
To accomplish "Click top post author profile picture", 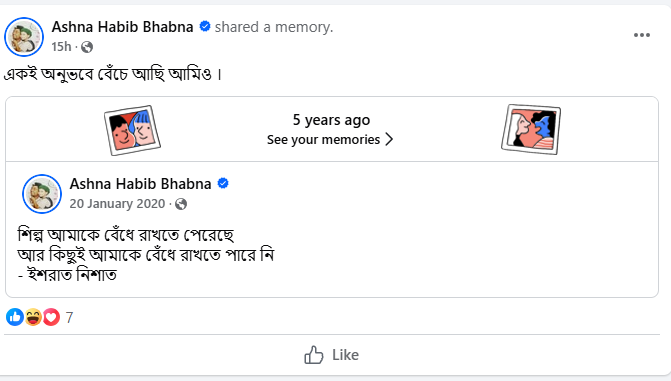I will click(x=24, y=37).
